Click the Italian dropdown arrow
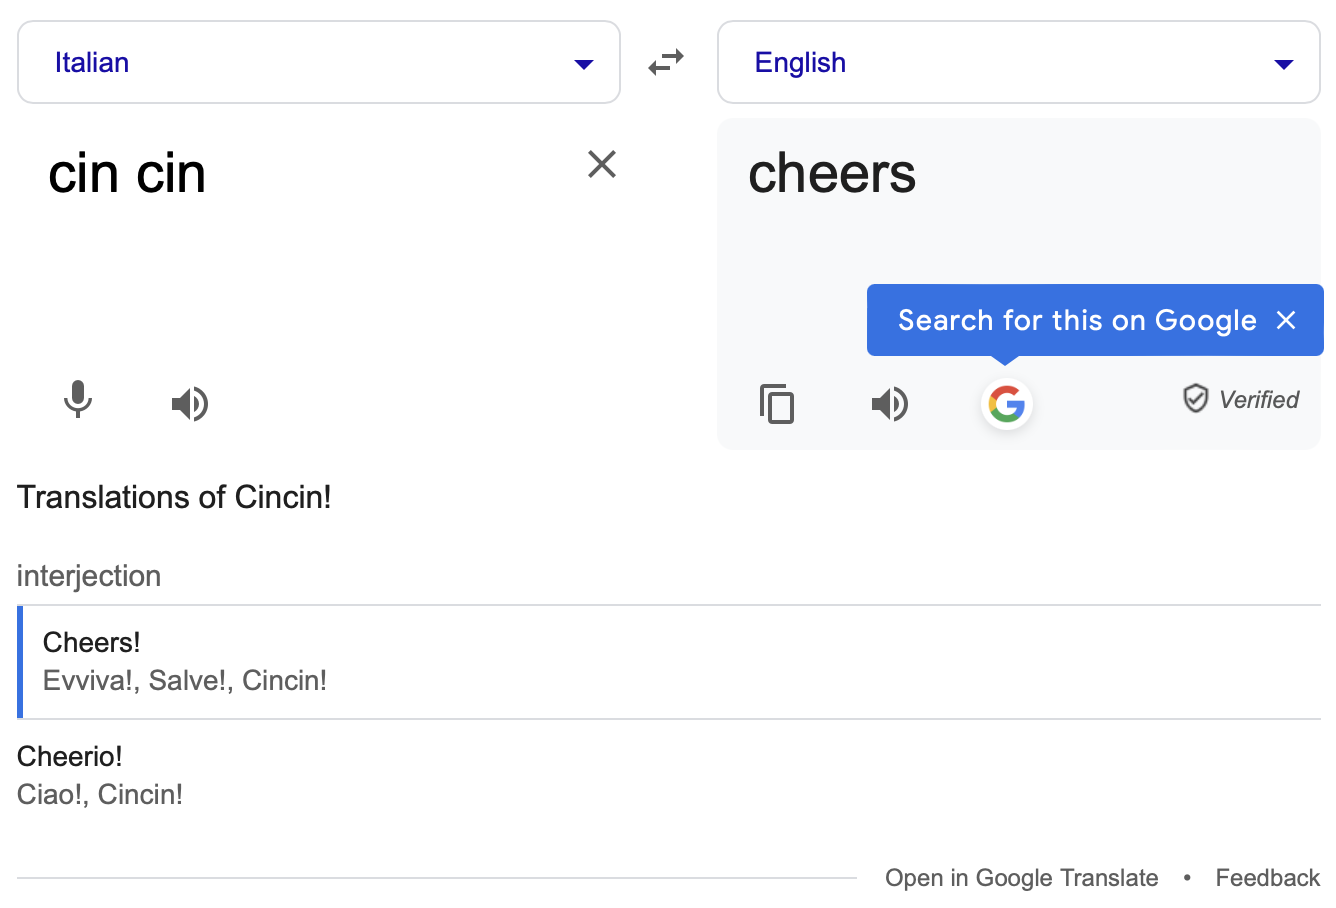The height and width of the screenshot is (908, 1336). pos(584,64)
